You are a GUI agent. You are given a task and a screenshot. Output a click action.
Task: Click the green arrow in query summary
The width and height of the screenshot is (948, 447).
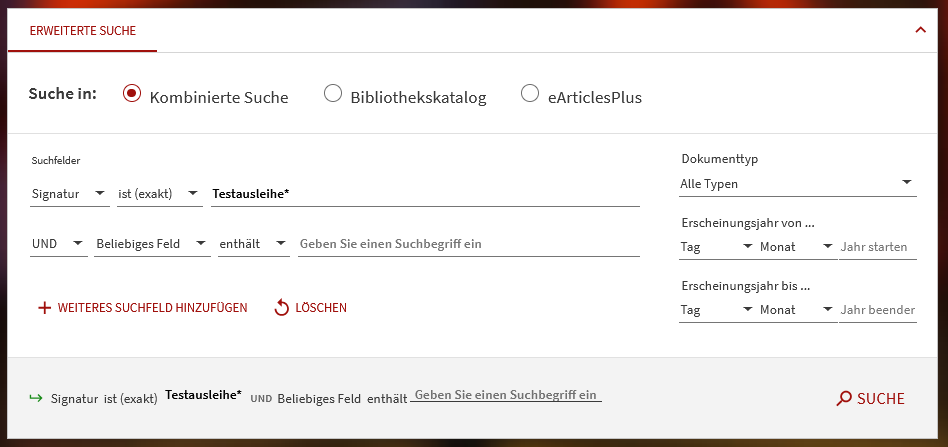36,398
